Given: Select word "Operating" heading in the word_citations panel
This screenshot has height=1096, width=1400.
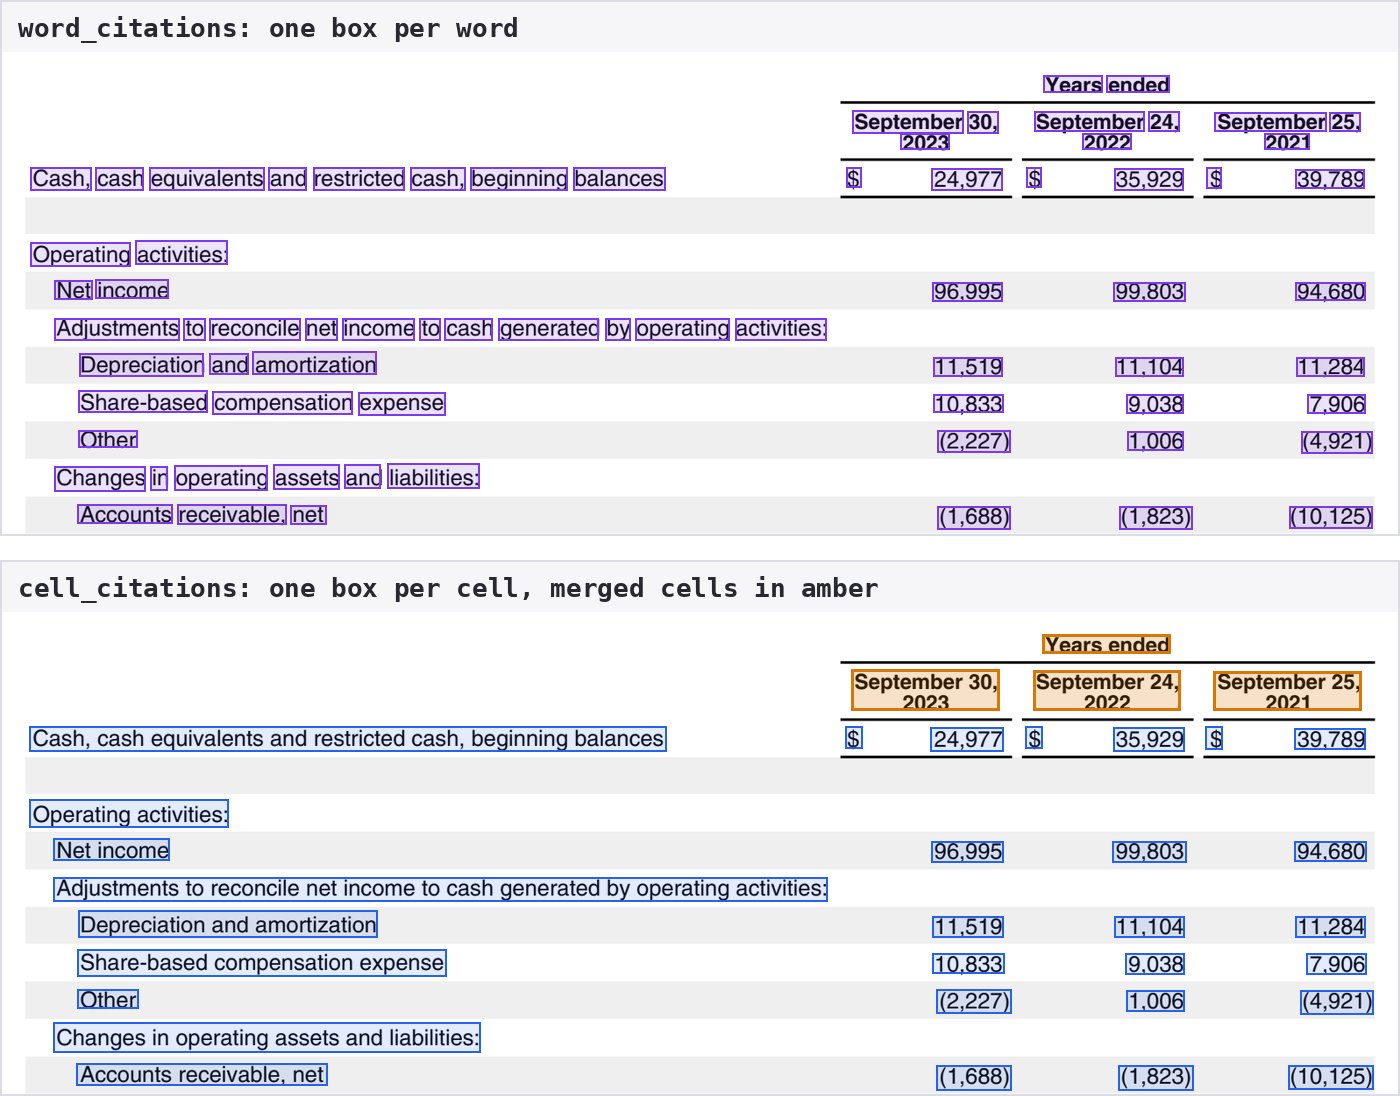Looking at the screenshot, I should tap(80, 254).
